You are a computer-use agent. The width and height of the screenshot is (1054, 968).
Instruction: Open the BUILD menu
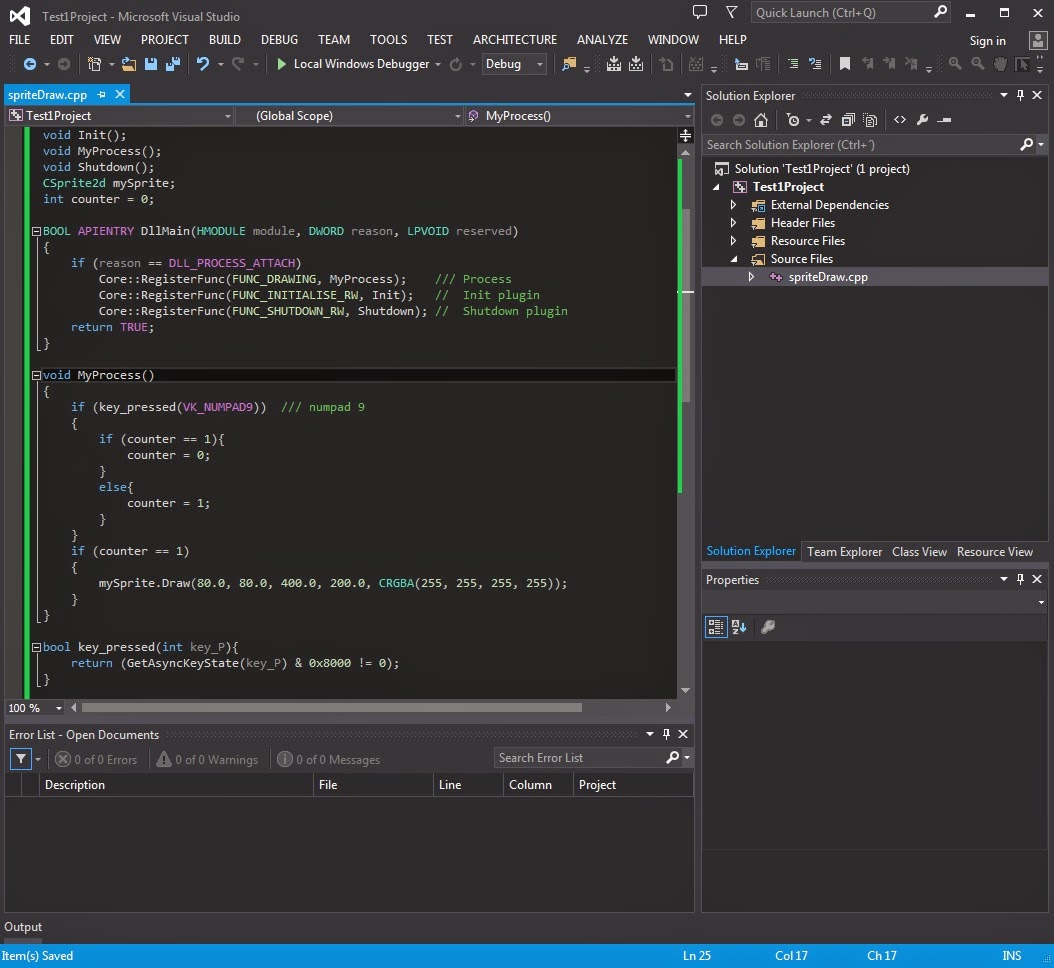coord(225,40)
